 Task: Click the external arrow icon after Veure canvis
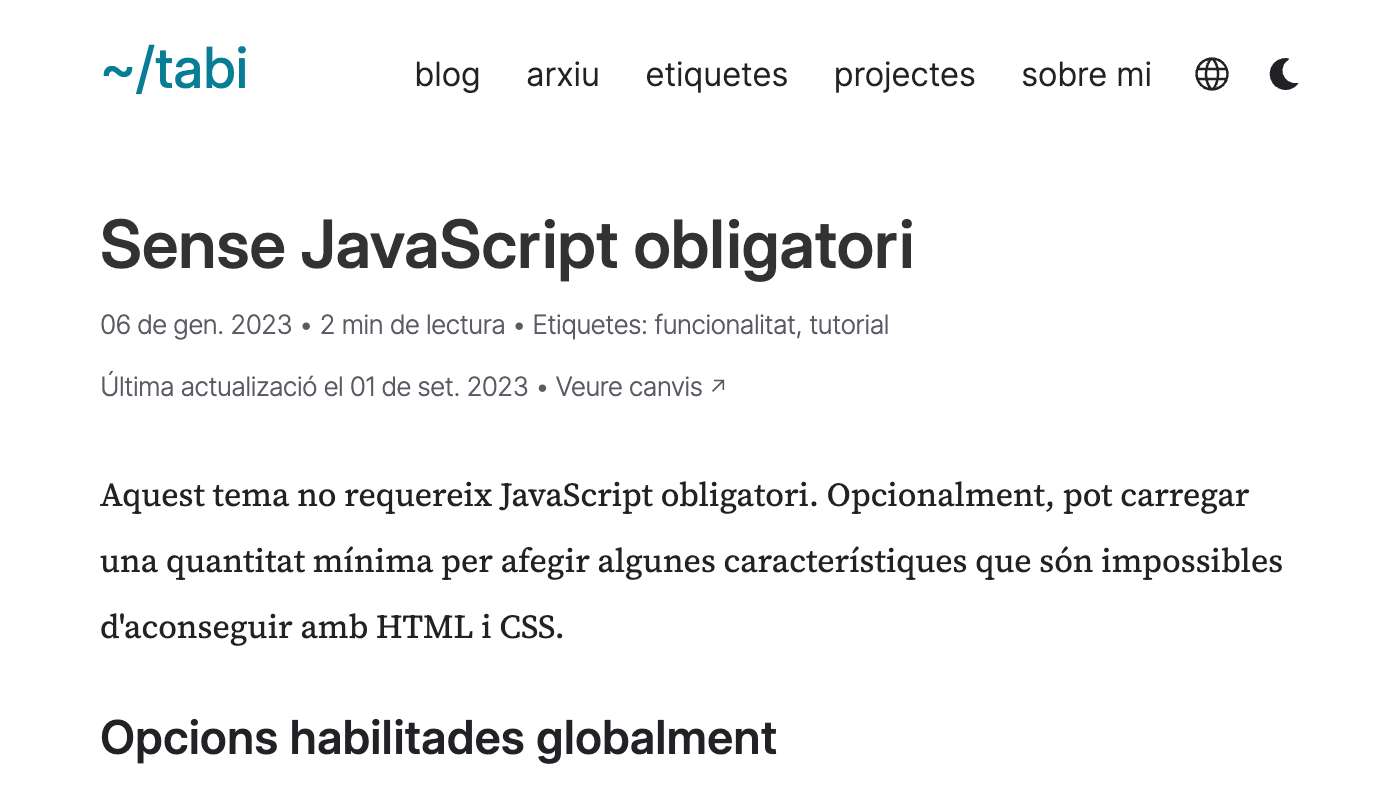tap(717, 386)
